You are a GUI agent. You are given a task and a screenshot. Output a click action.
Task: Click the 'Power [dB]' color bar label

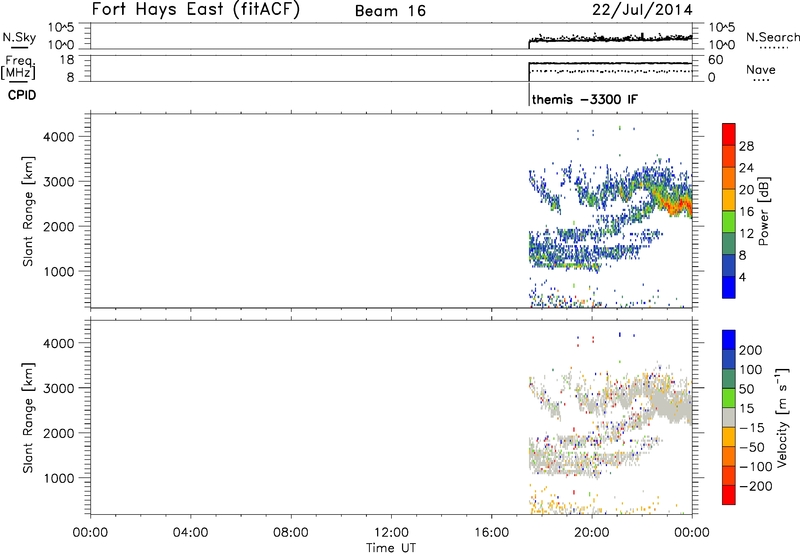pos(763,211)
